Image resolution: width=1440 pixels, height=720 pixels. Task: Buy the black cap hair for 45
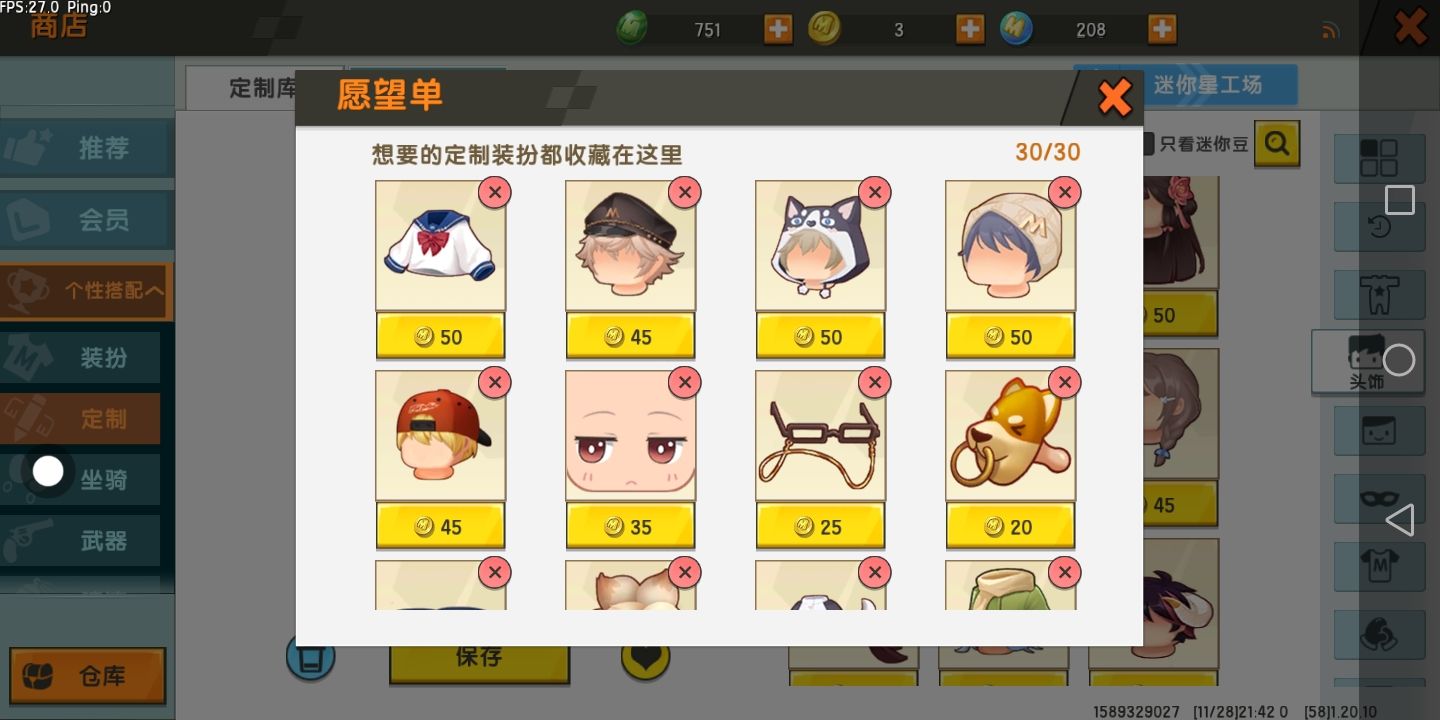[630, 337]
